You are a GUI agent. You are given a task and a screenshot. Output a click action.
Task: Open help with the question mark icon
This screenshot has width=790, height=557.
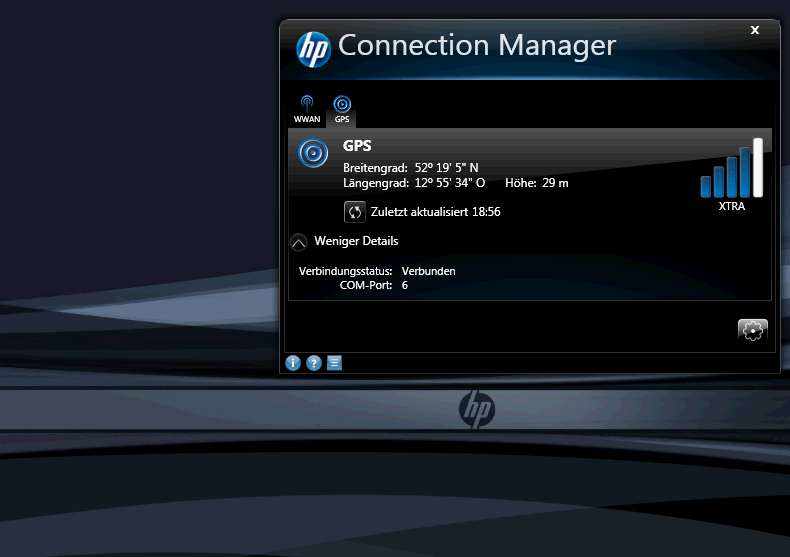(314, 363)
